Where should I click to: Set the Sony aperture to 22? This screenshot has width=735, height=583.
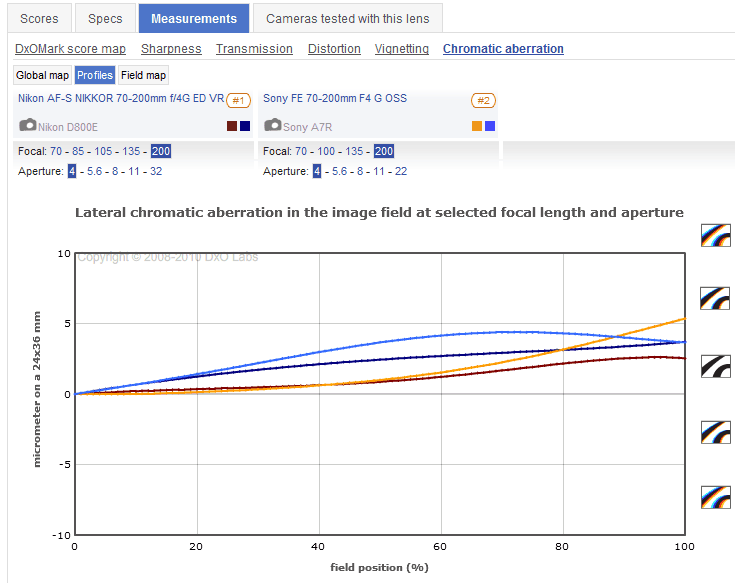pyautogui.click(x=400, y=171)
